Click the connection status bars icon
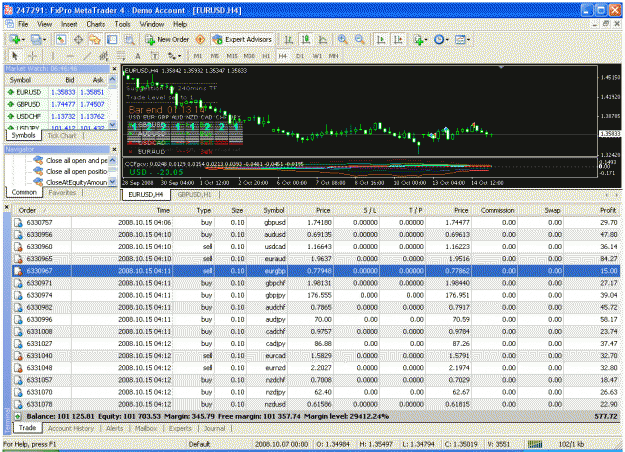This screenshot has width=625, height=452. click(x=535, y=444)
